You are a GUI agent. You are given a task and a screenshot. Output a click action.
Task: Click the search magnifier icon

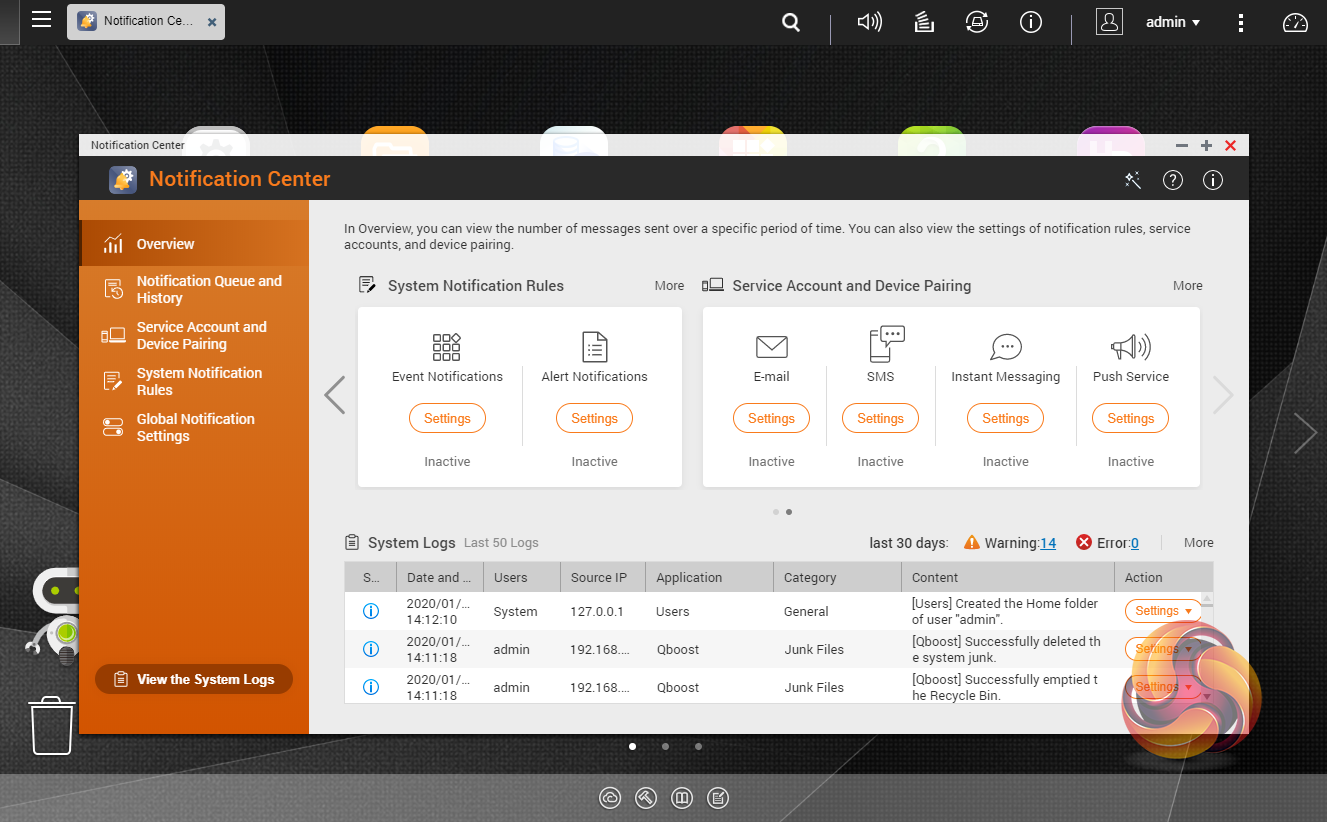coord(791,22)
